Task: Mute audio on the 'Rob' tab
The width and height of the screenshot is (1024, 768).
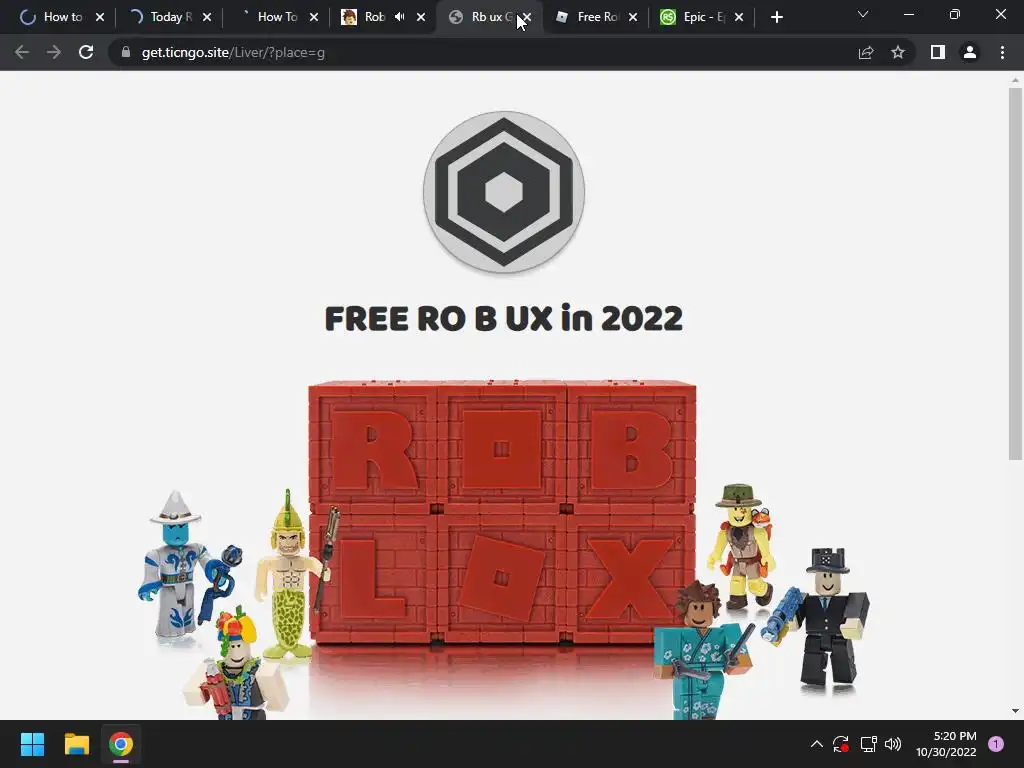Action: pyautogui.click(x=400, y=17)
